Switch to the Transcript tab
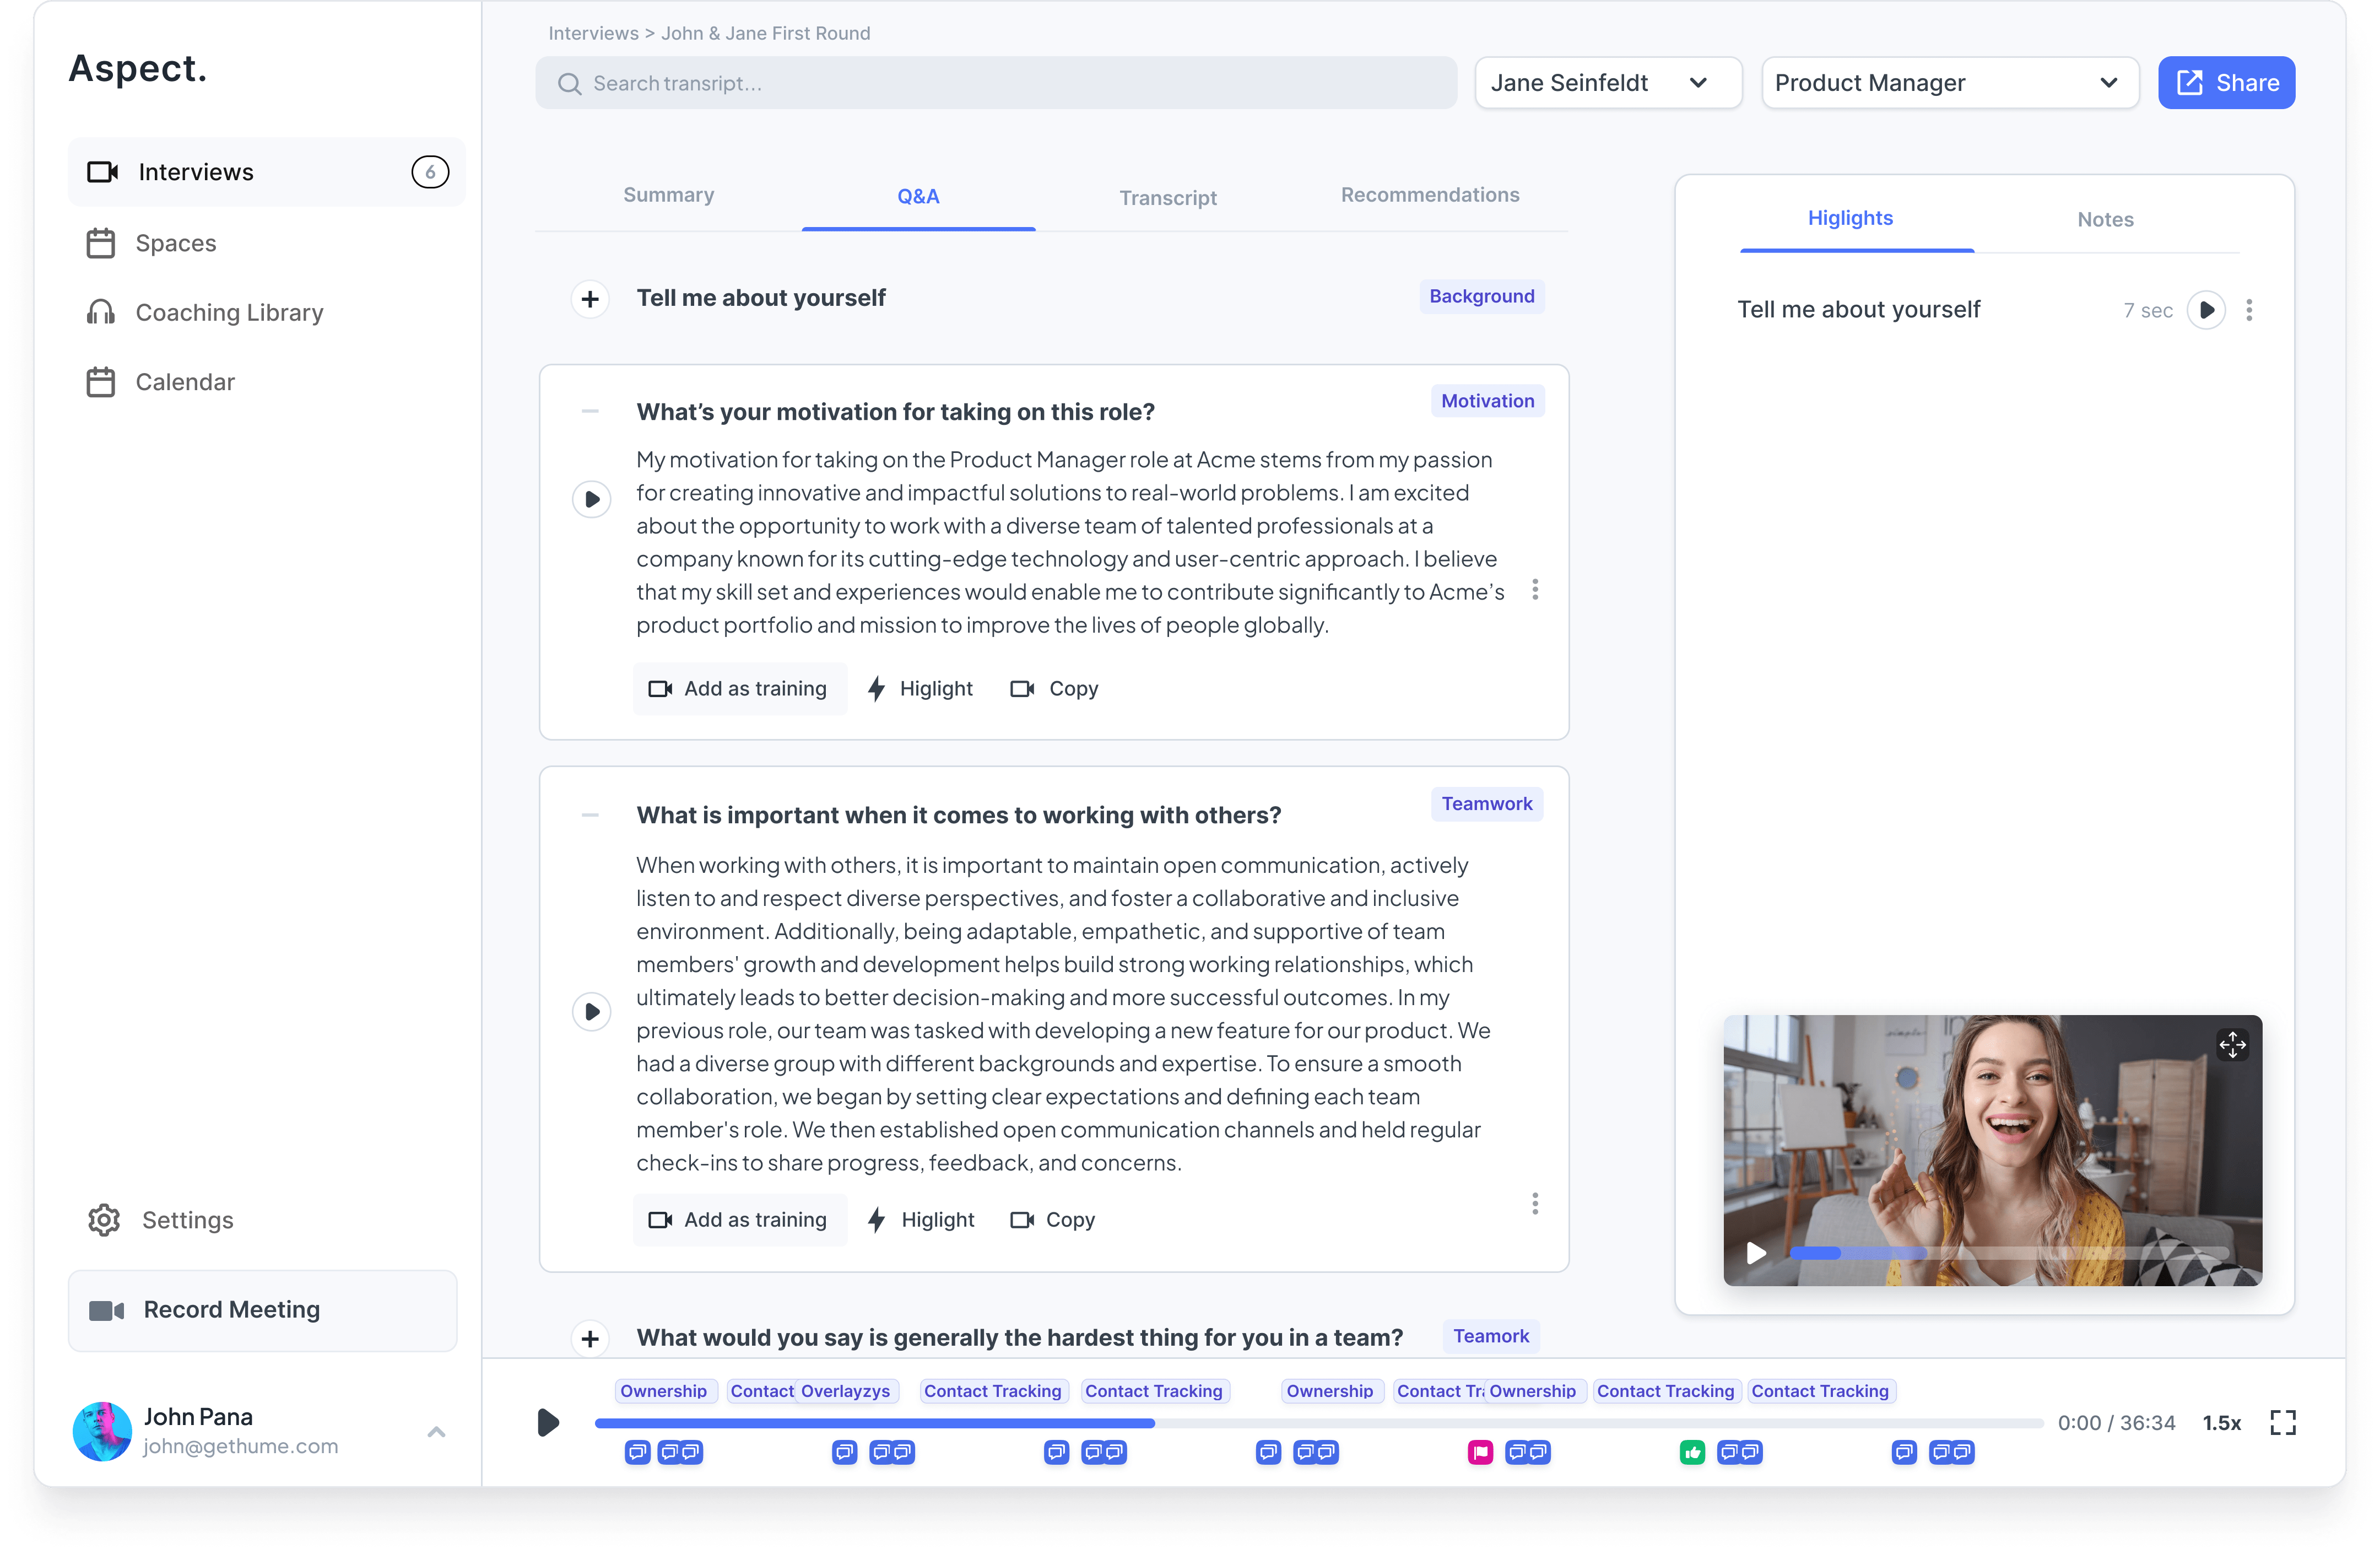Screen dimensions: 2380x1554 [x=1167, y=197]
